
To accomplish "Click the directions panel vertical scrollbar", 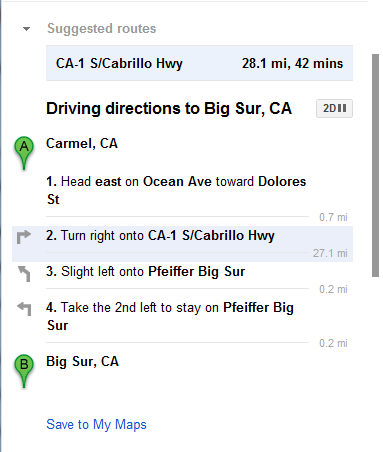I will tap(375, 165).
